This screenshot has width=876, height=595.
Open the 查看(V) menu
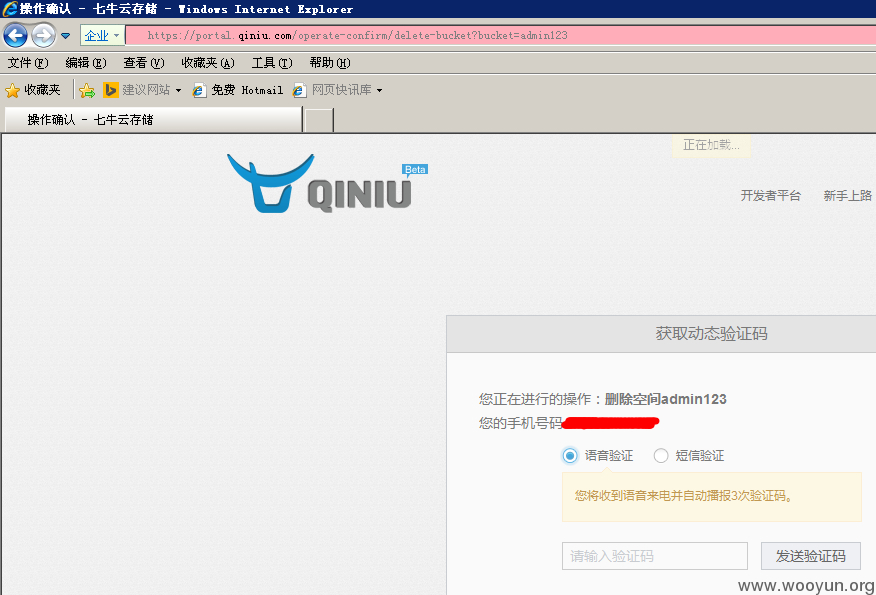(x=144, y=63)
